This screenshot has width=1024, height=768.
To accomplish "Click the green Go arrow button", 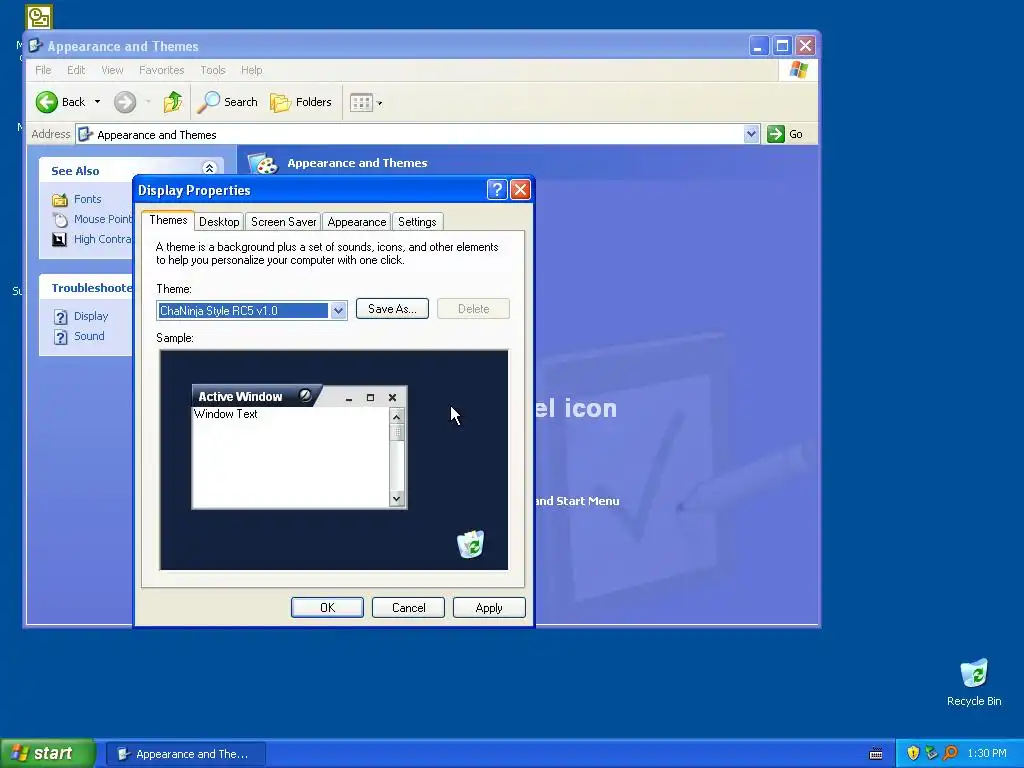I will (775, 134).
